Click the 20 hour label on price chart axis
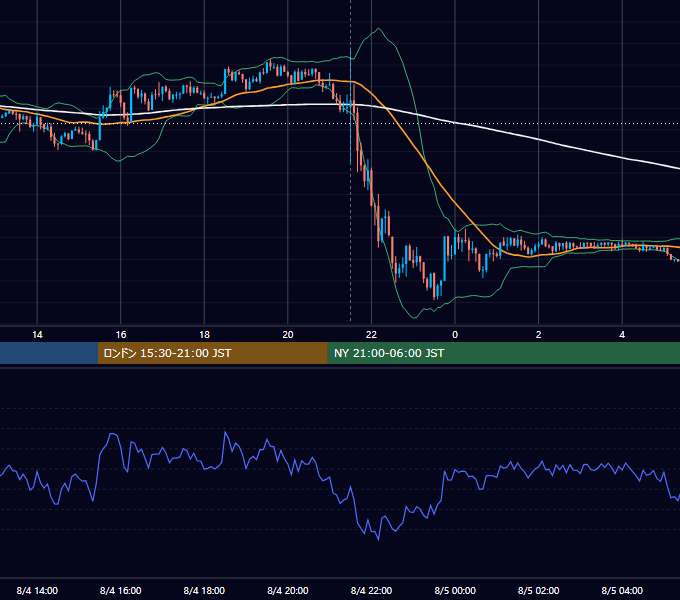 tap(288, 335)
